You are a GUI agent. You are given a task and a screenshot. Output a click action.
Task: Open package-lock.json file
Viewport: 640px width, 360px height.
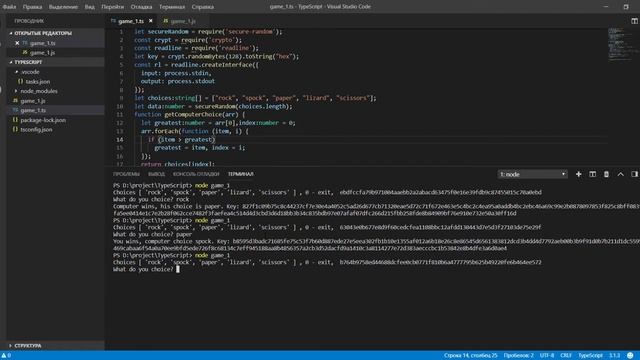(55, 120)
